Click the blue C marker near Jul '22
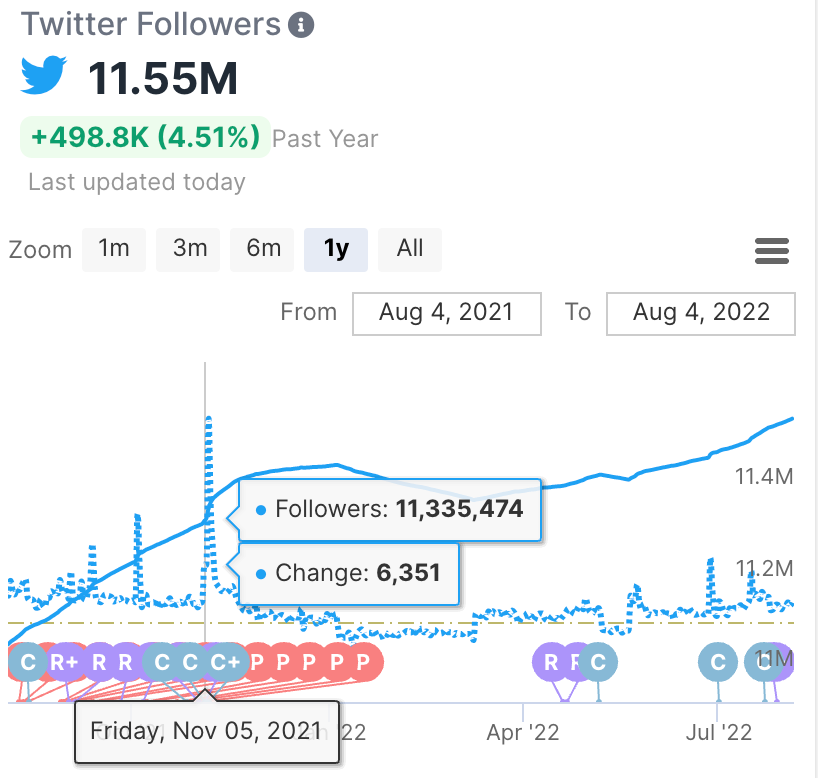The width and height of the screenshot is (818, 778). (717, 662)
